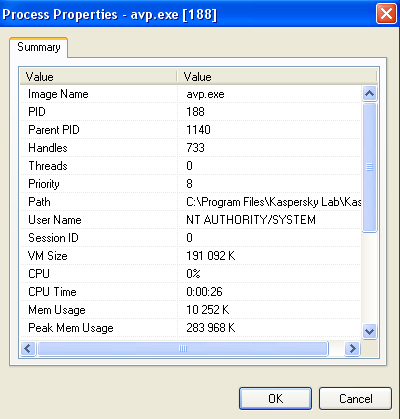This screenshot has width=400, height=419.
Task: Select the PID row label
Action: 37,112
